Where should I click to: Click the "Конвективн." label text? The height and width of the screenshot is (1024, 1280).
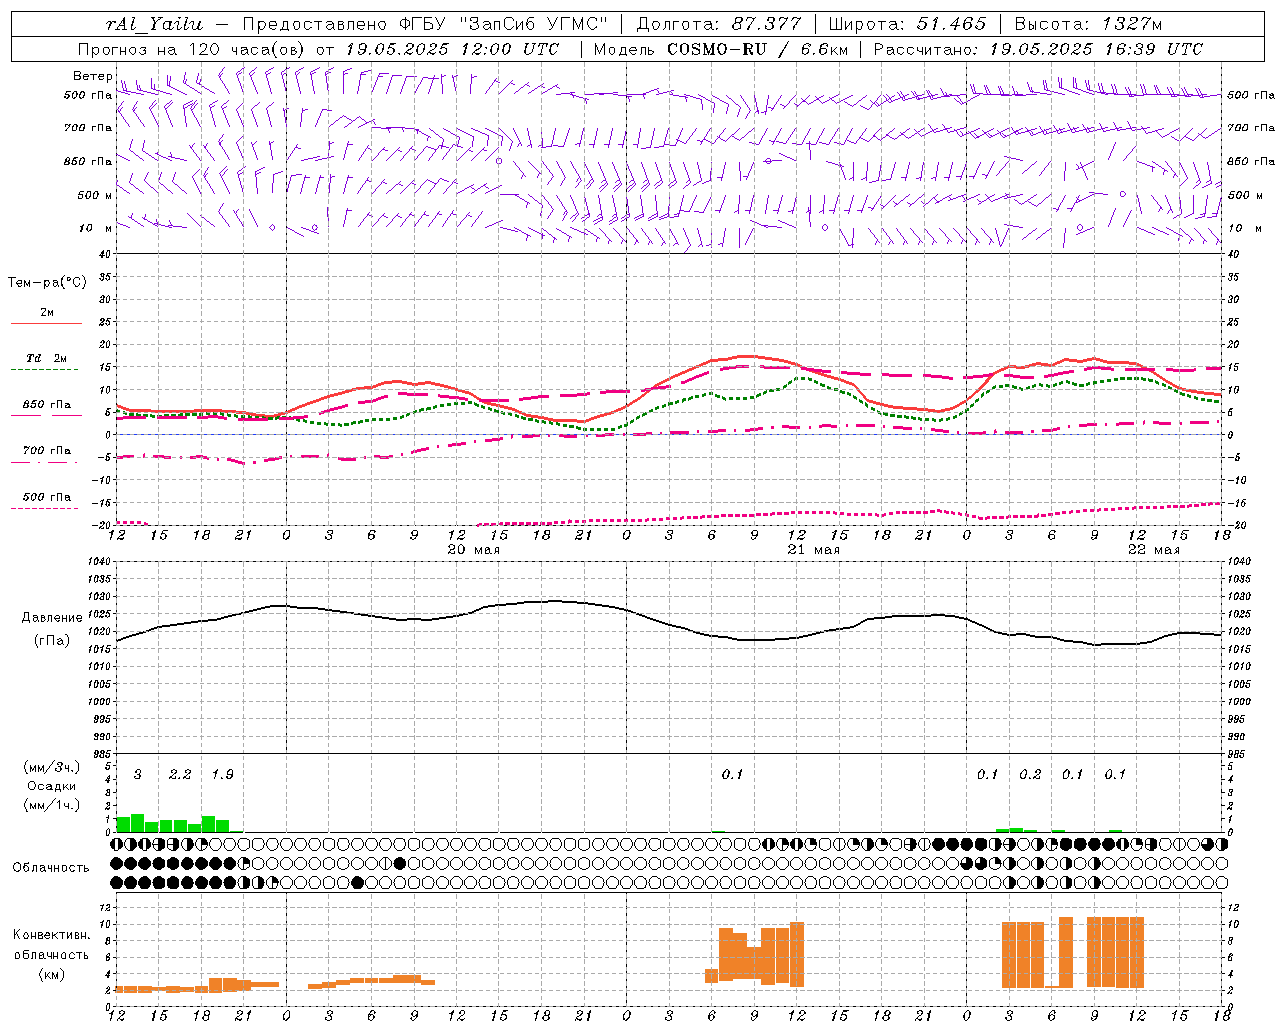pos(52,935)
